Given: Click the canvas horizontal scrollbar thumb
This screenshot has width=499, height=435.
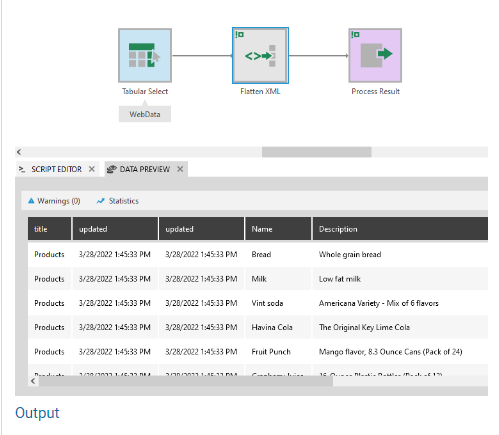Looking at the screenshot, I should coord(317,152).
